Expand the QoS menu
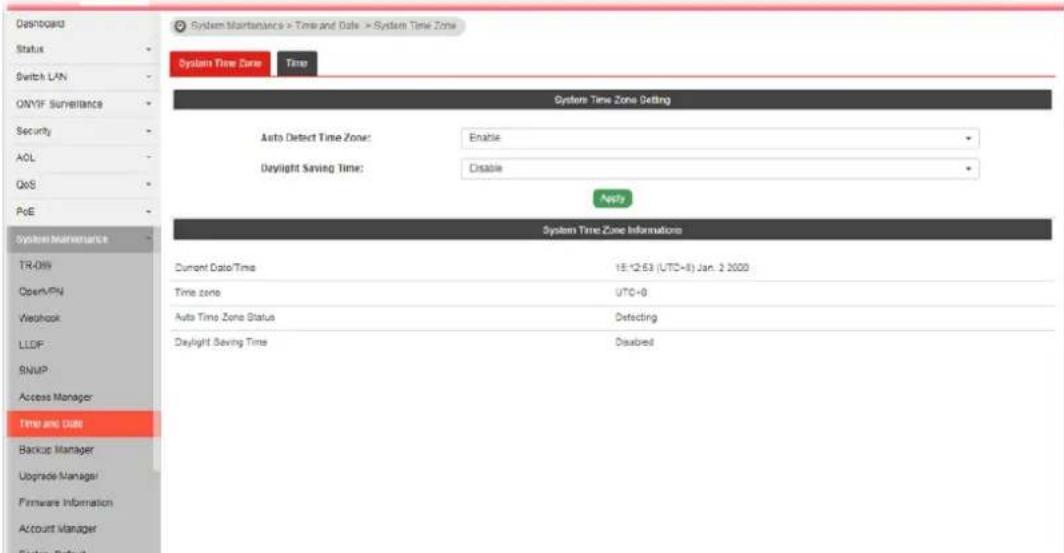This screenshot has width=1064, height=553. click(x=81, y=185)
